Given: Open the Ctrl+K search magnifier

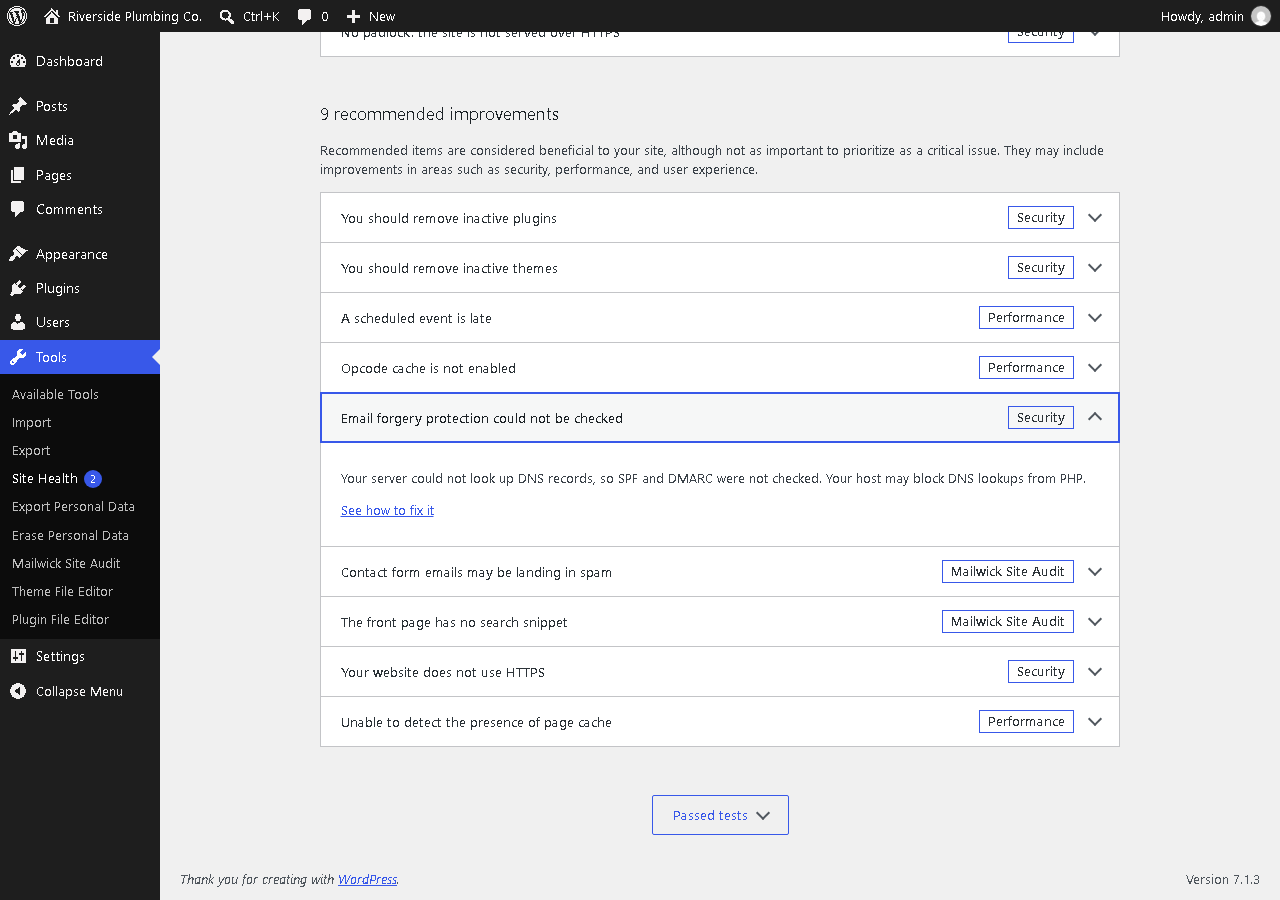Looking at the screenshot, I should 228,16.
